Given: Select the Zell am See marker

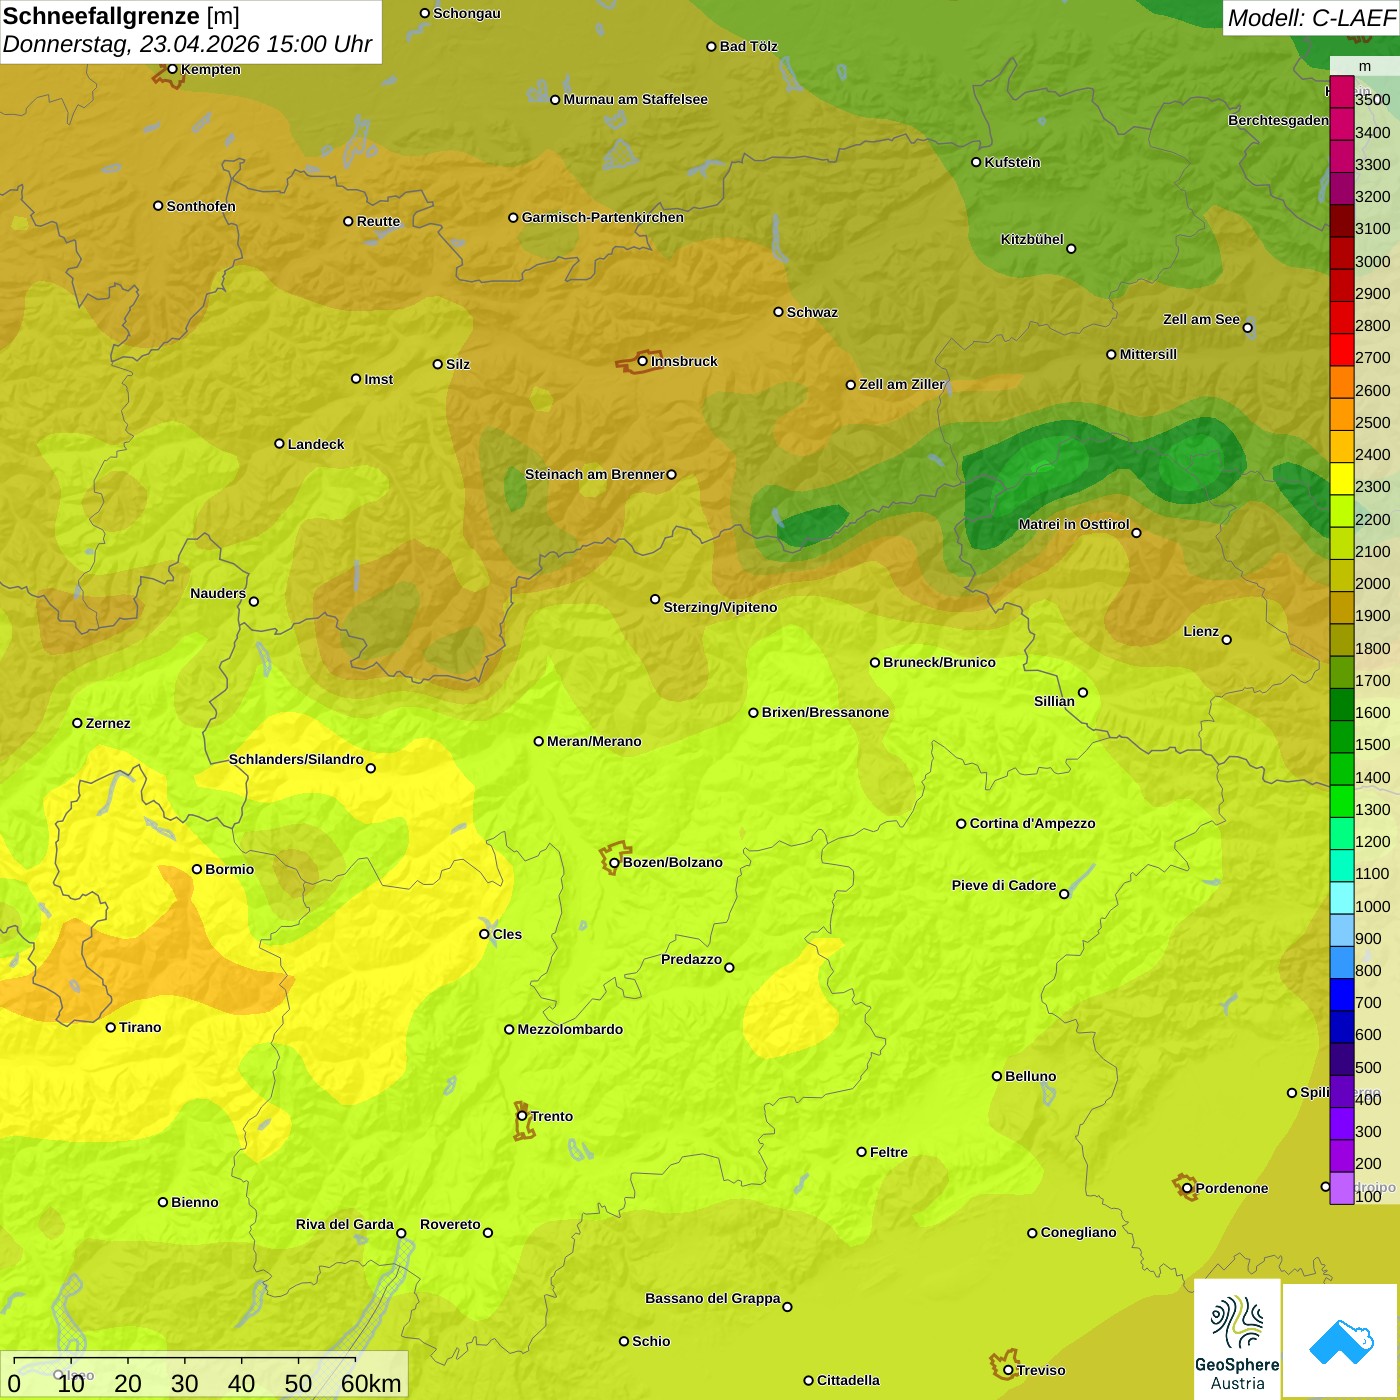Looking at the screenshot, I should (x=1247, y=328).
